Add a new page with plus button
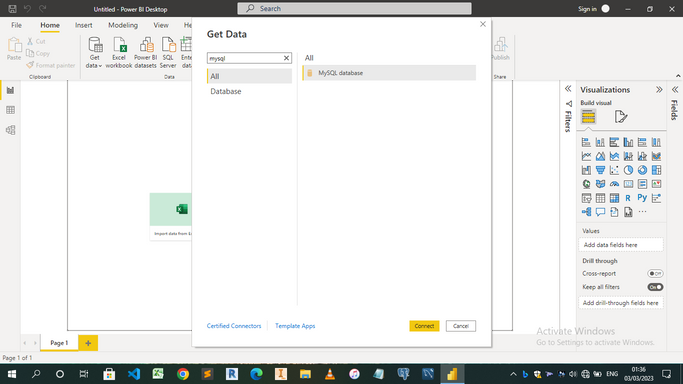 click(88, 343)
